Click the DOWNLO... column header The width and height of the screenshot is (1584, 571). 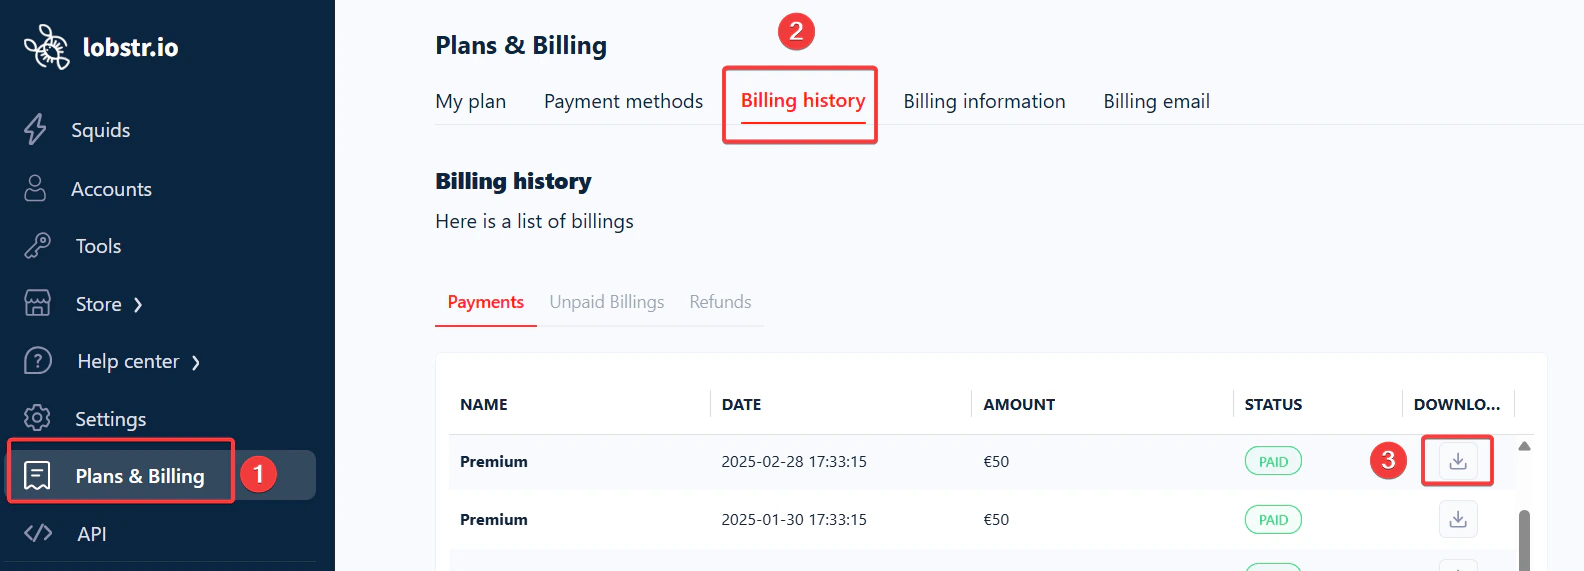click(1457, 404)
